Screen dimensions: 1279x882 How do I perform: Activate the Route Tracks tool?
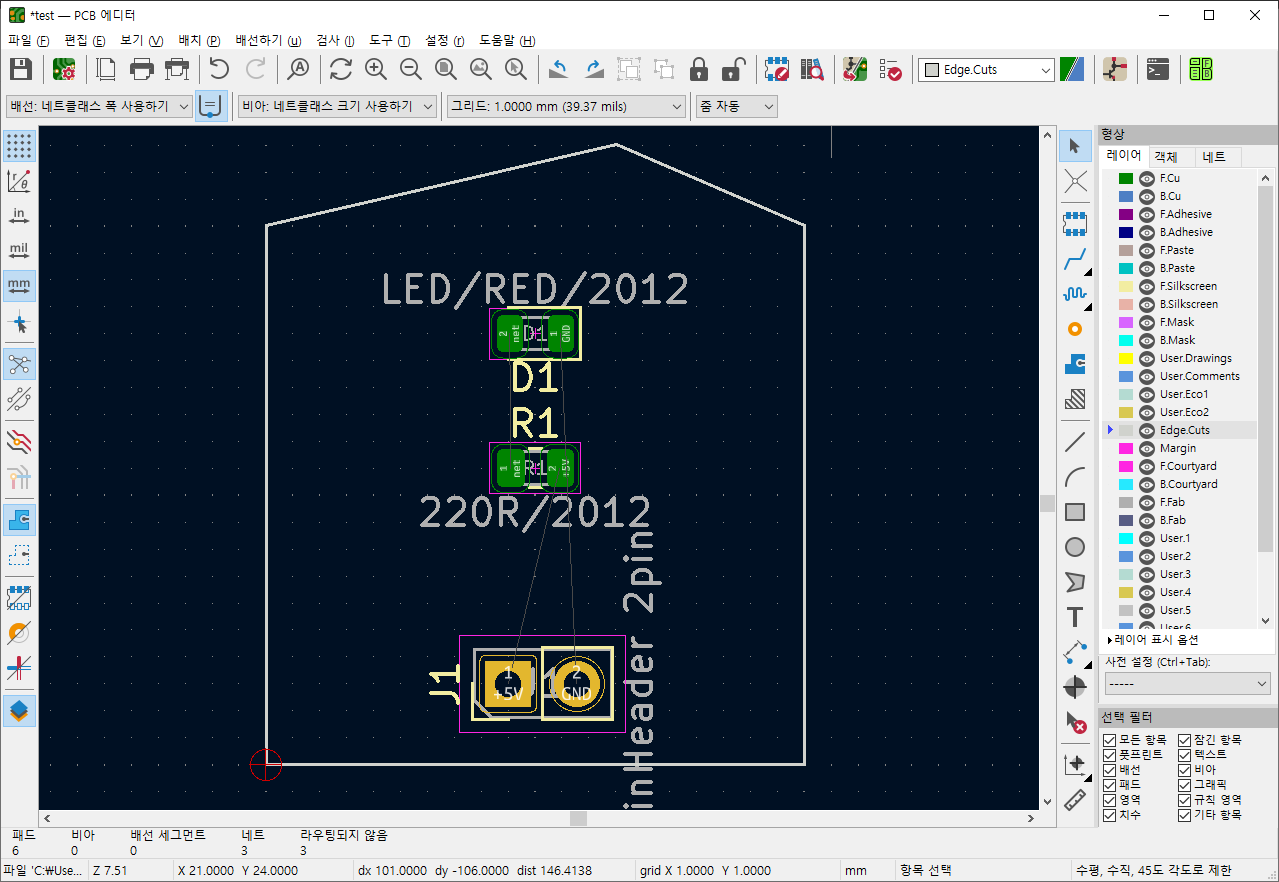coord(1075,261)
